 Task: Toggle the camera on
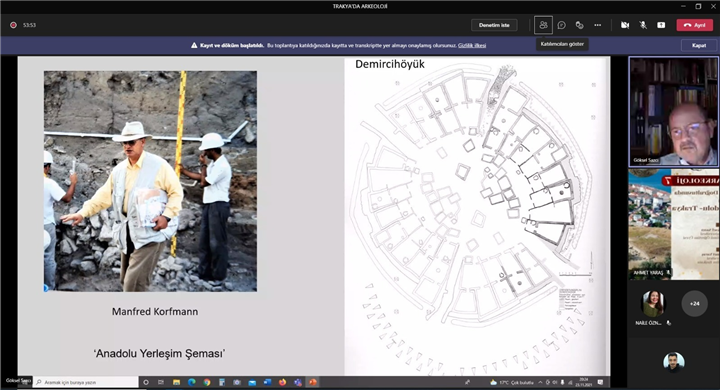(625, 25)
